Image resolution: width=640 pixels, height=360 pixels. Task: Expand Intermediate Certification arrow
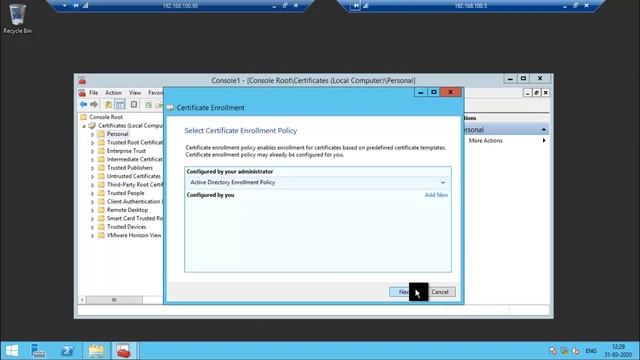pyautogui.click(x=92, y=160)
